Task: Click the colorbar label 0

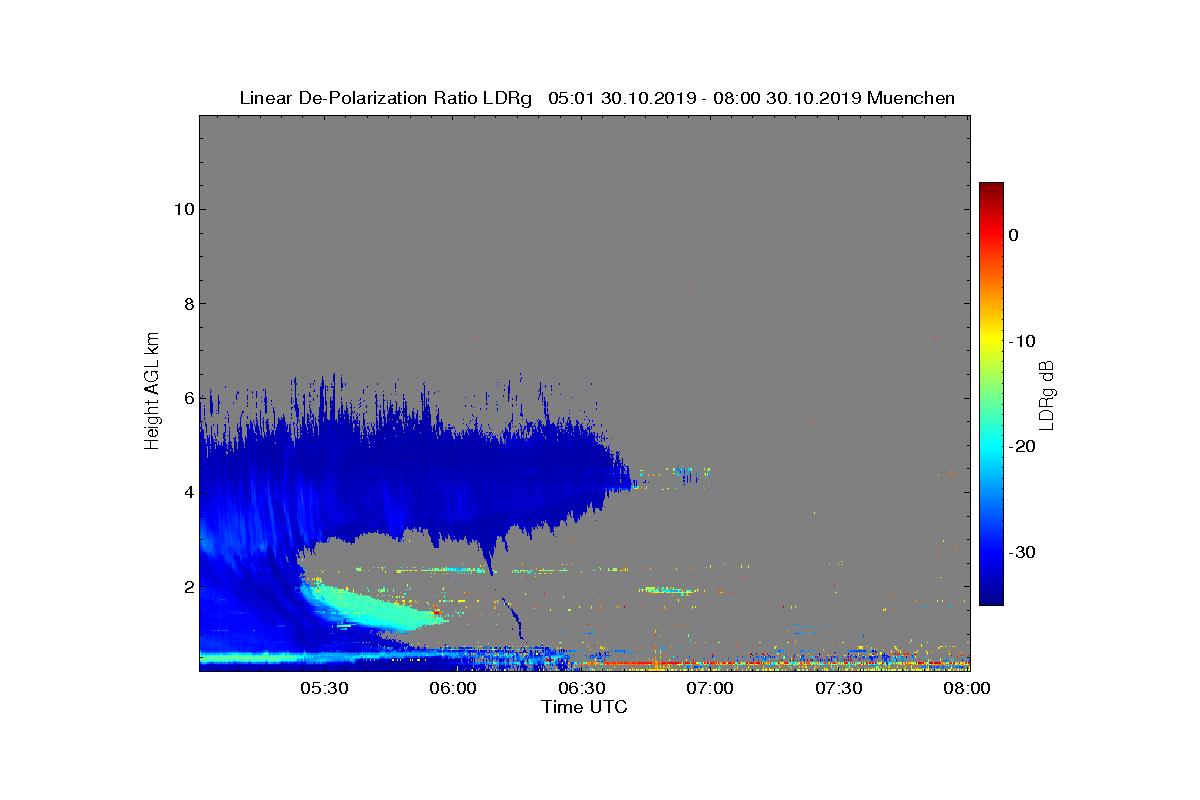Action: click(x=1013, y=235)
